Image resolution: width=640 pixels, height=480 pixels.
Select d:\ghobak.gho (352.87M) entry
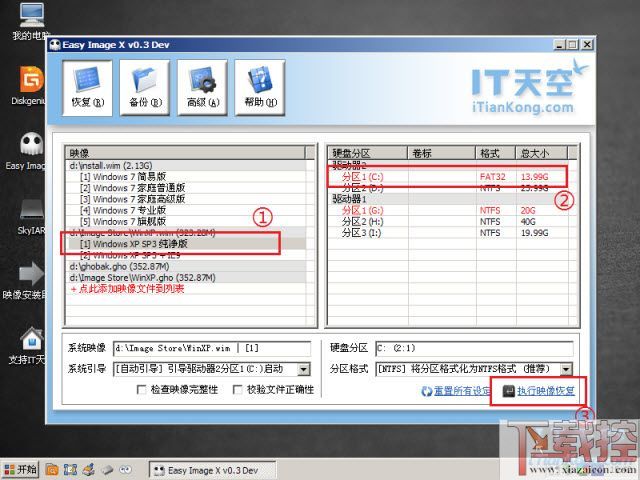[119, 266]
